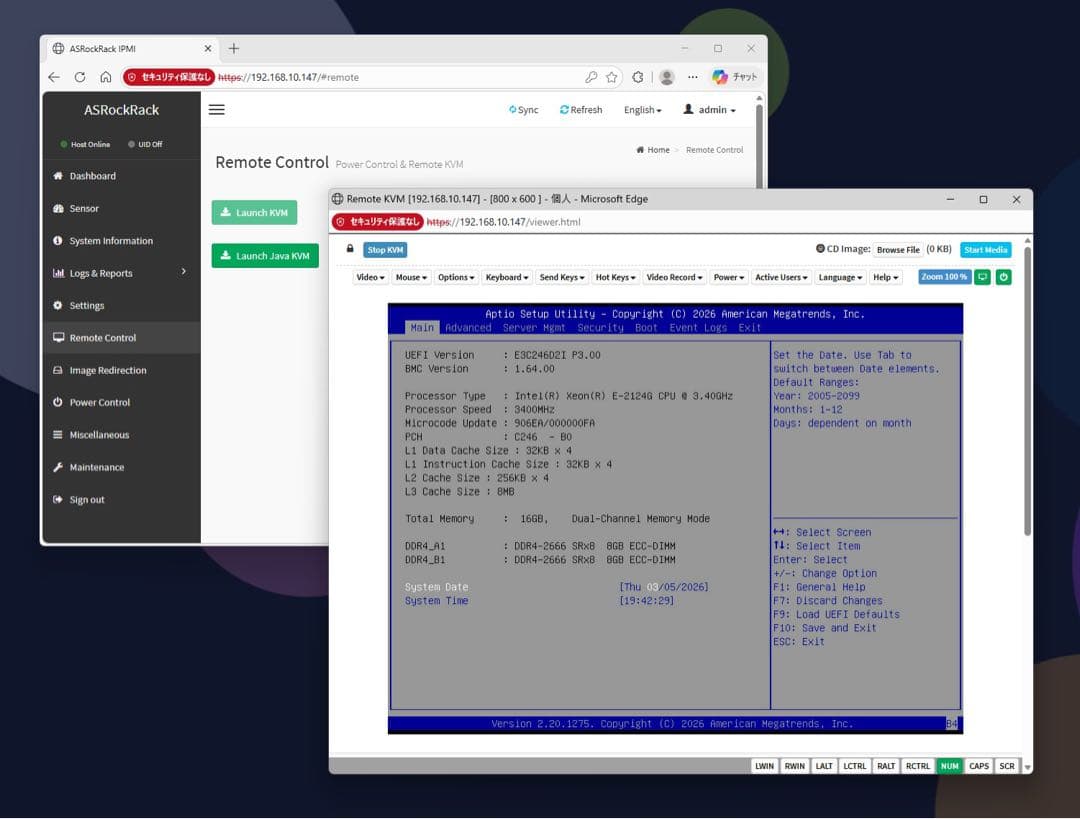The height and width of the screenshot is (819, 1080).
Task: Toggle the NUM lock indicator
Action: tap(949, 766)
